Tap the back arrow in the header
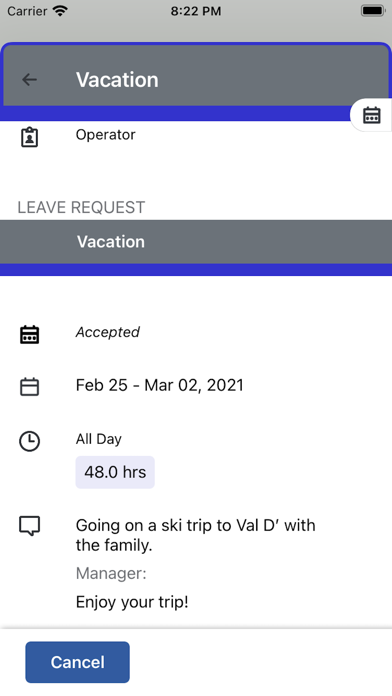 pyautogui.click(x=29, y=79)
